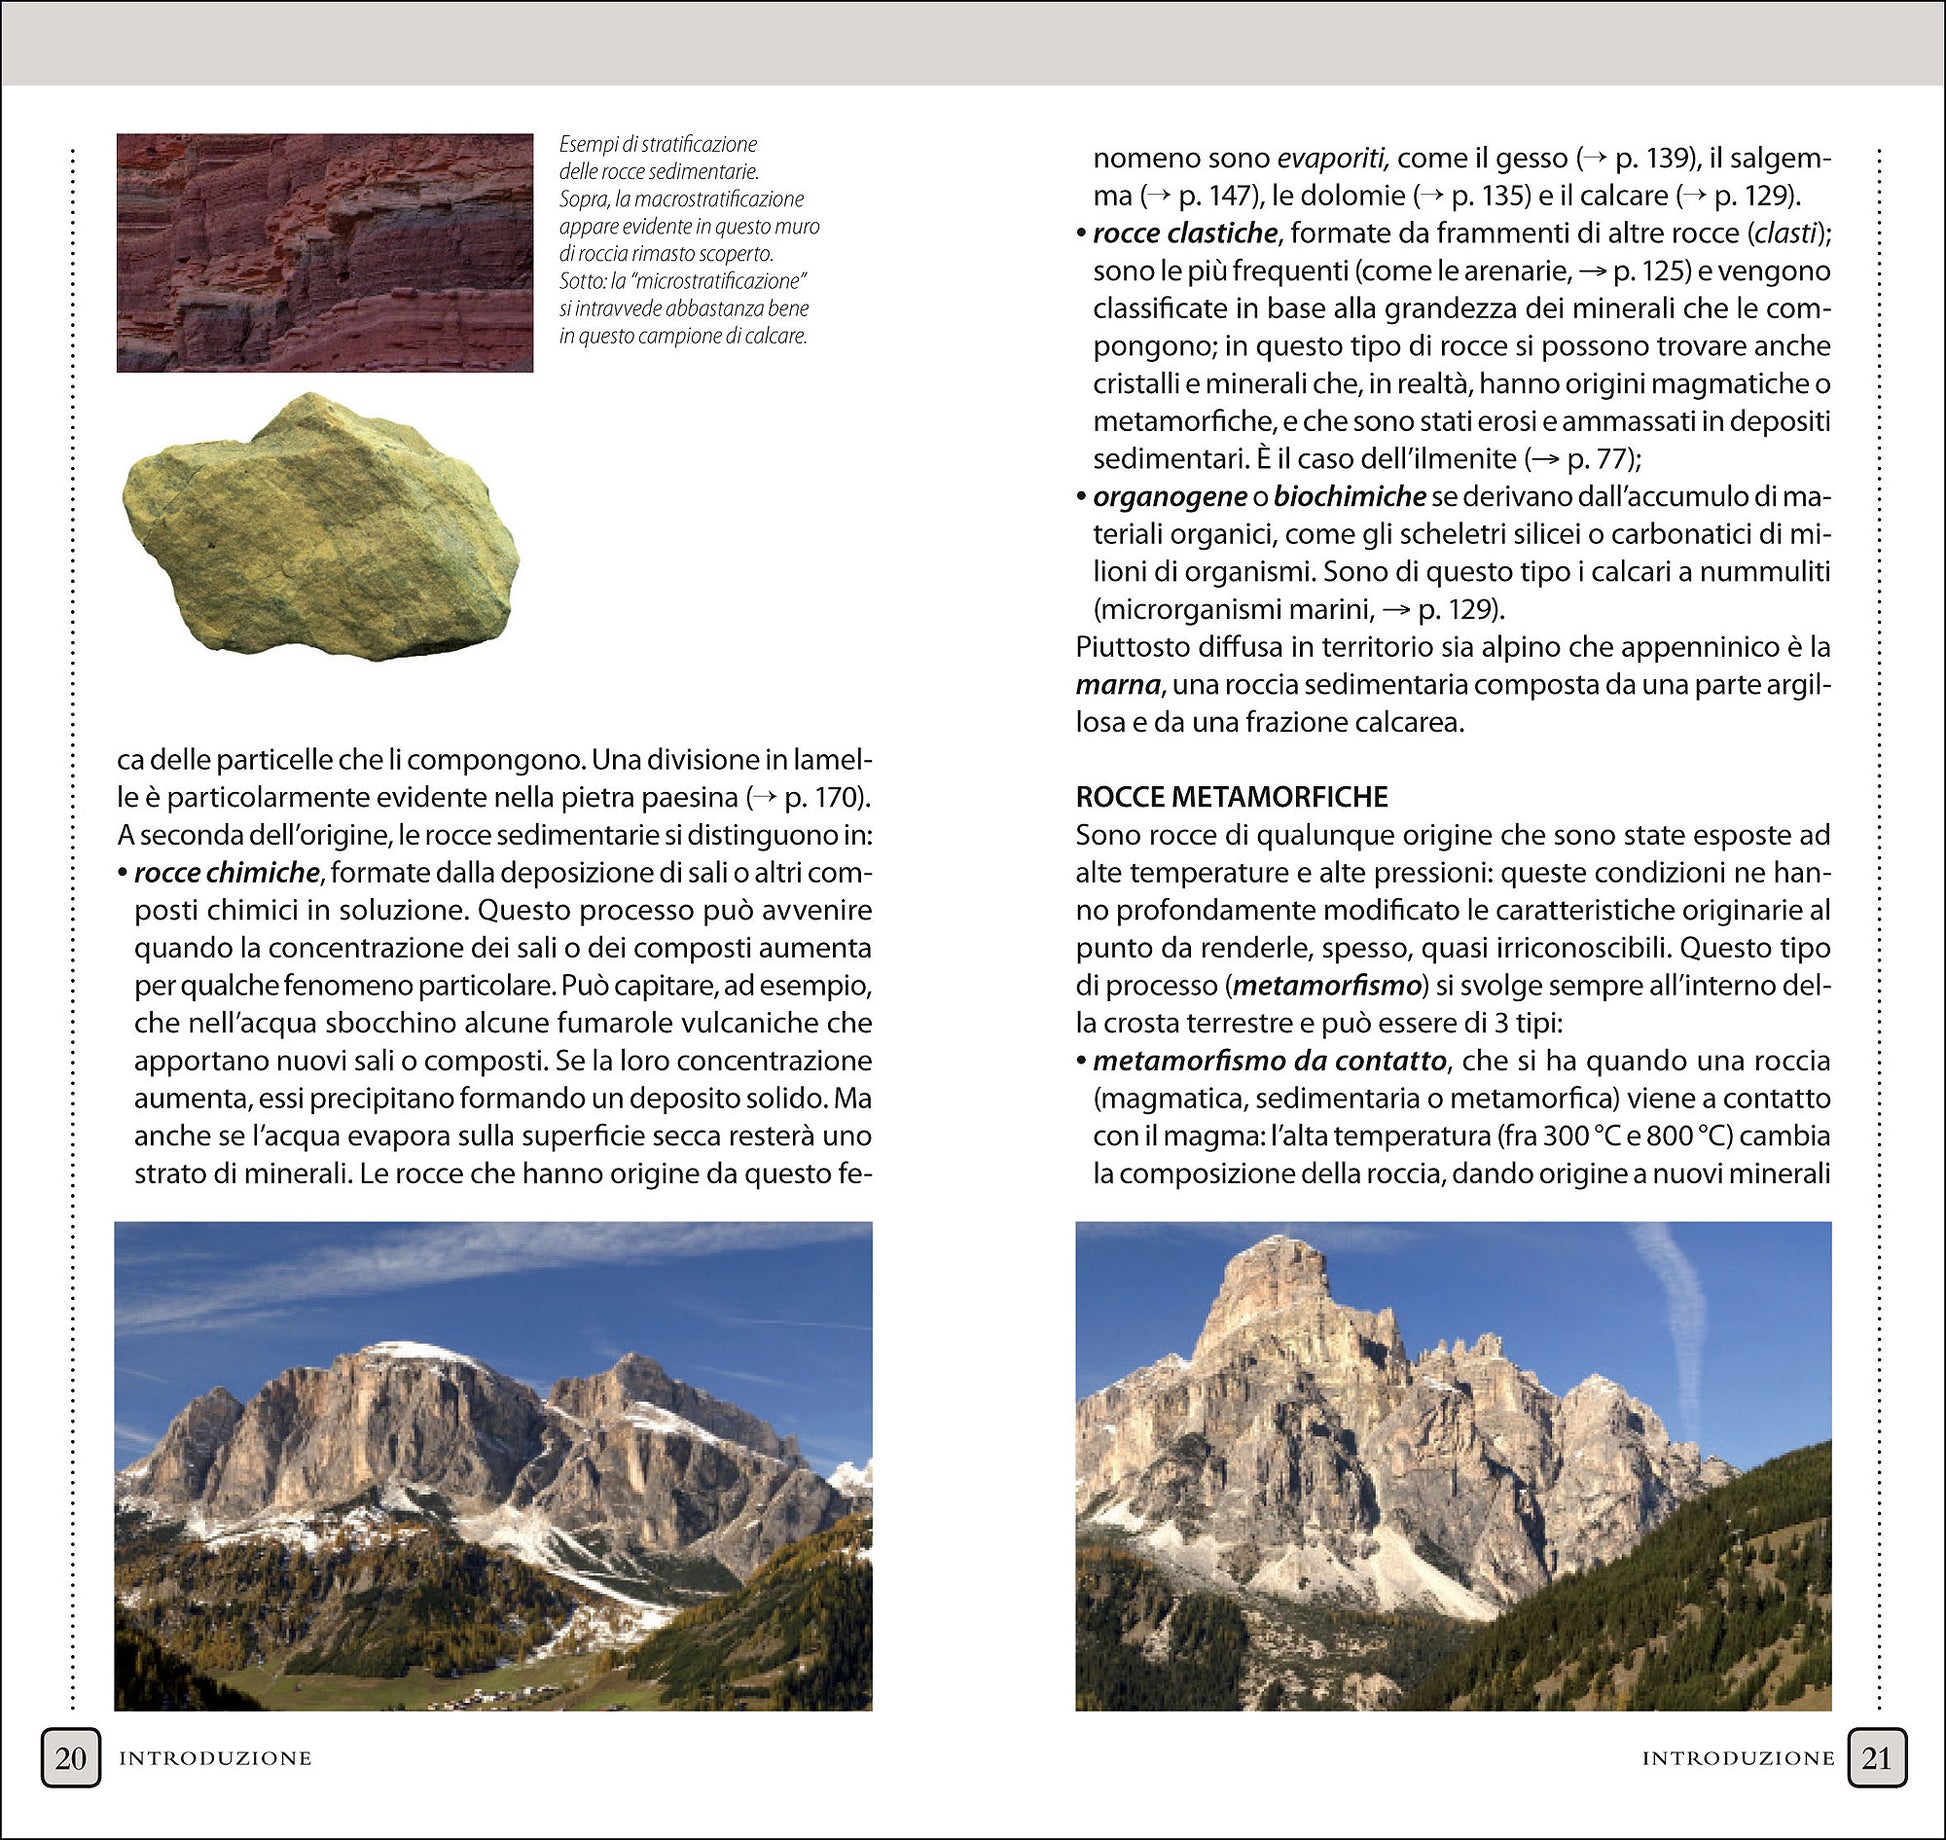This screenshot has height=1840, width=1946.
Task: Click the ROCCE METAMORFICHE heading
Action: pyautogui.click(x=1231, y=797)
